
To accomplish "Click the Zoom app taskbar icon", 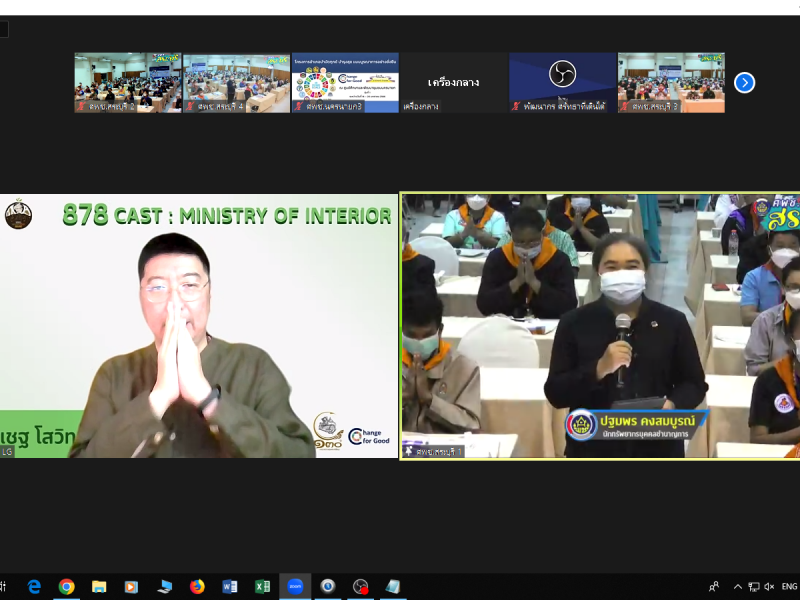I will coord(295,587).
